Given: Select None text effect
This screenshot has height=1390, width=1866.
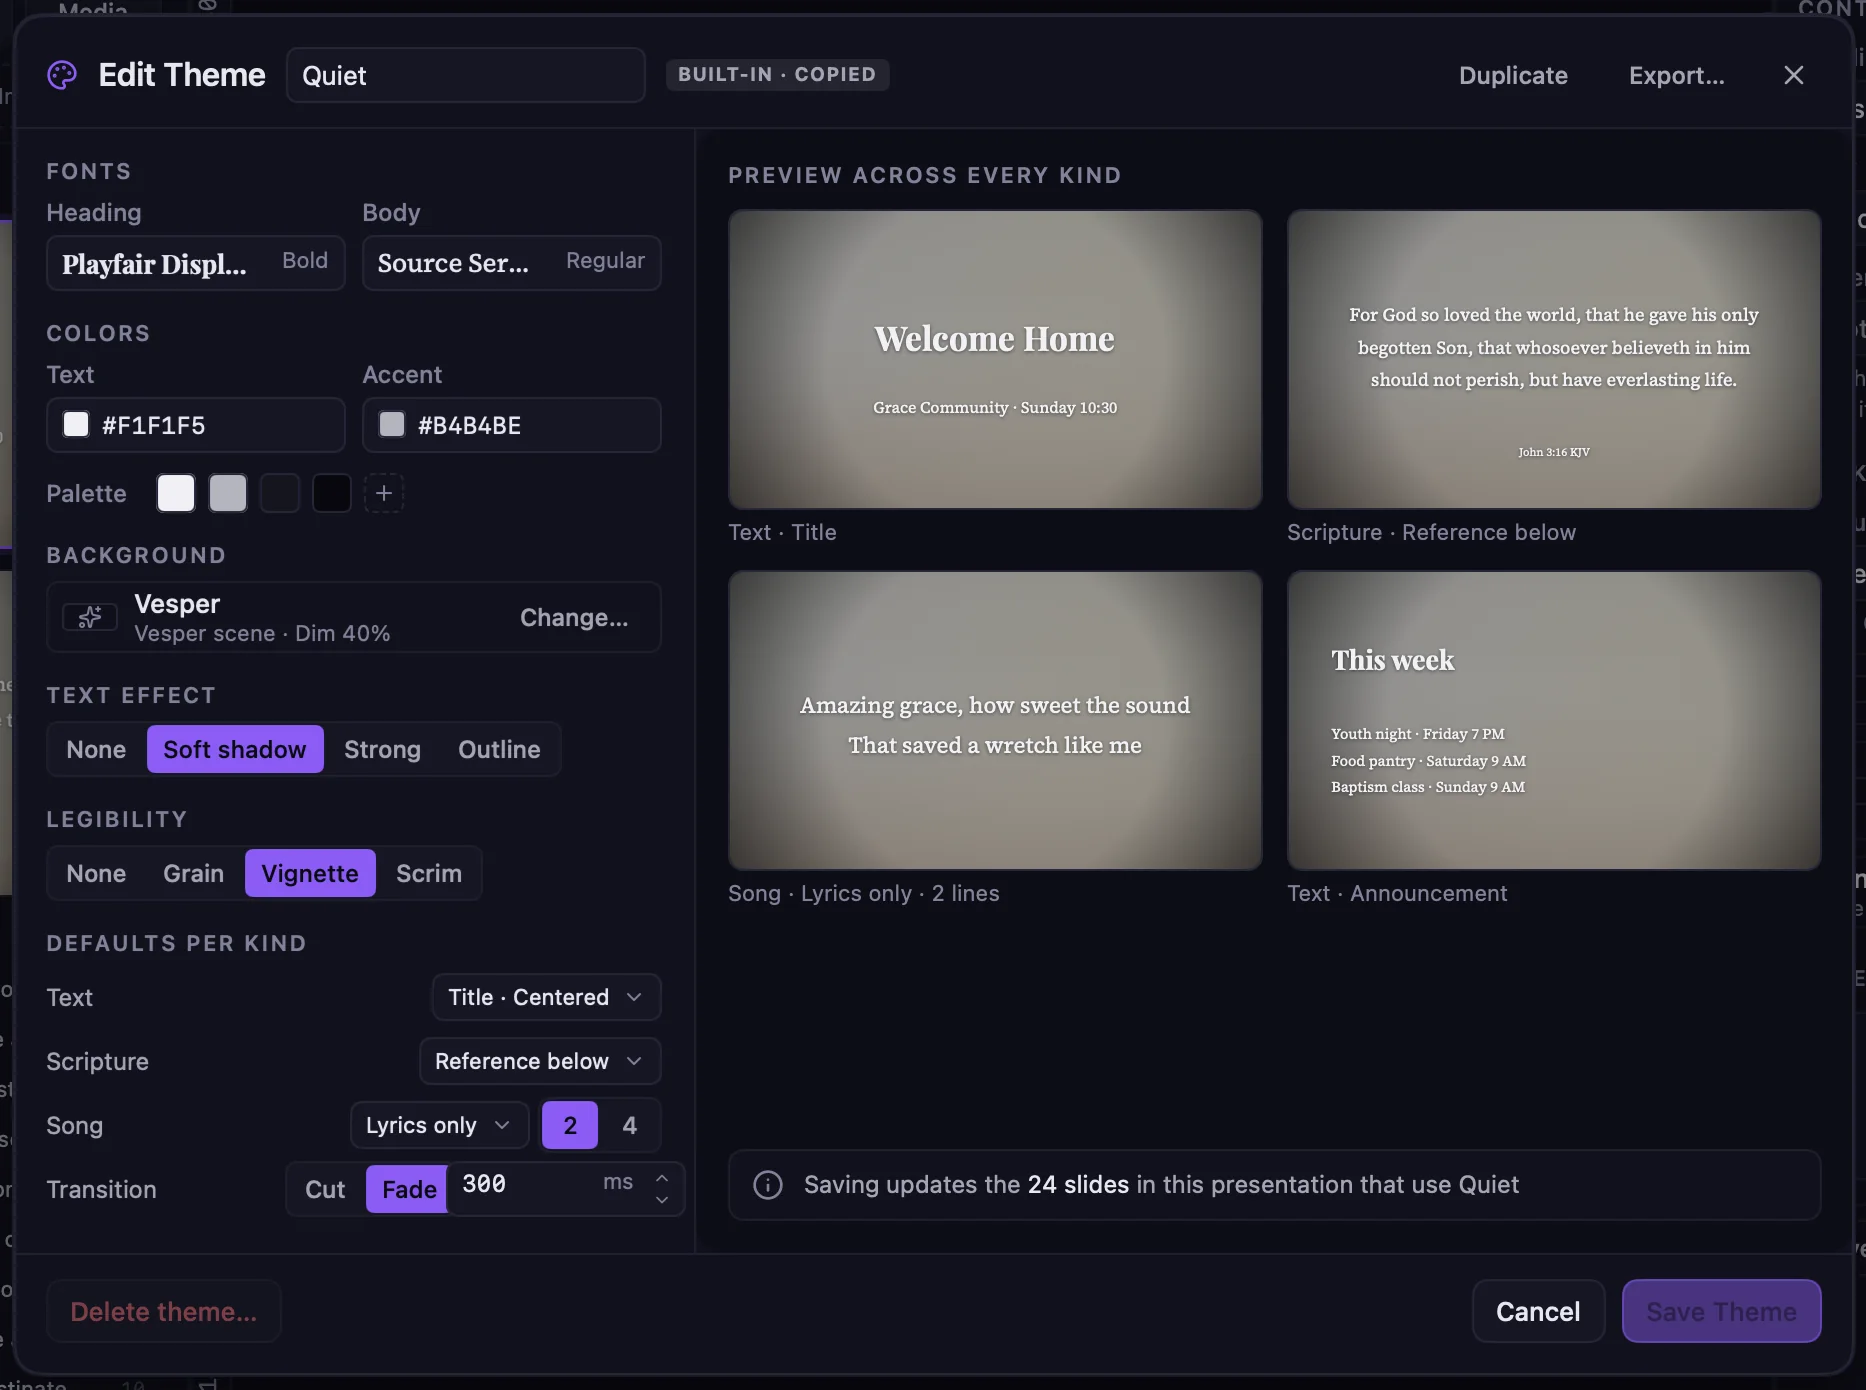Looking at the screenshot, I should click(96, 749).
